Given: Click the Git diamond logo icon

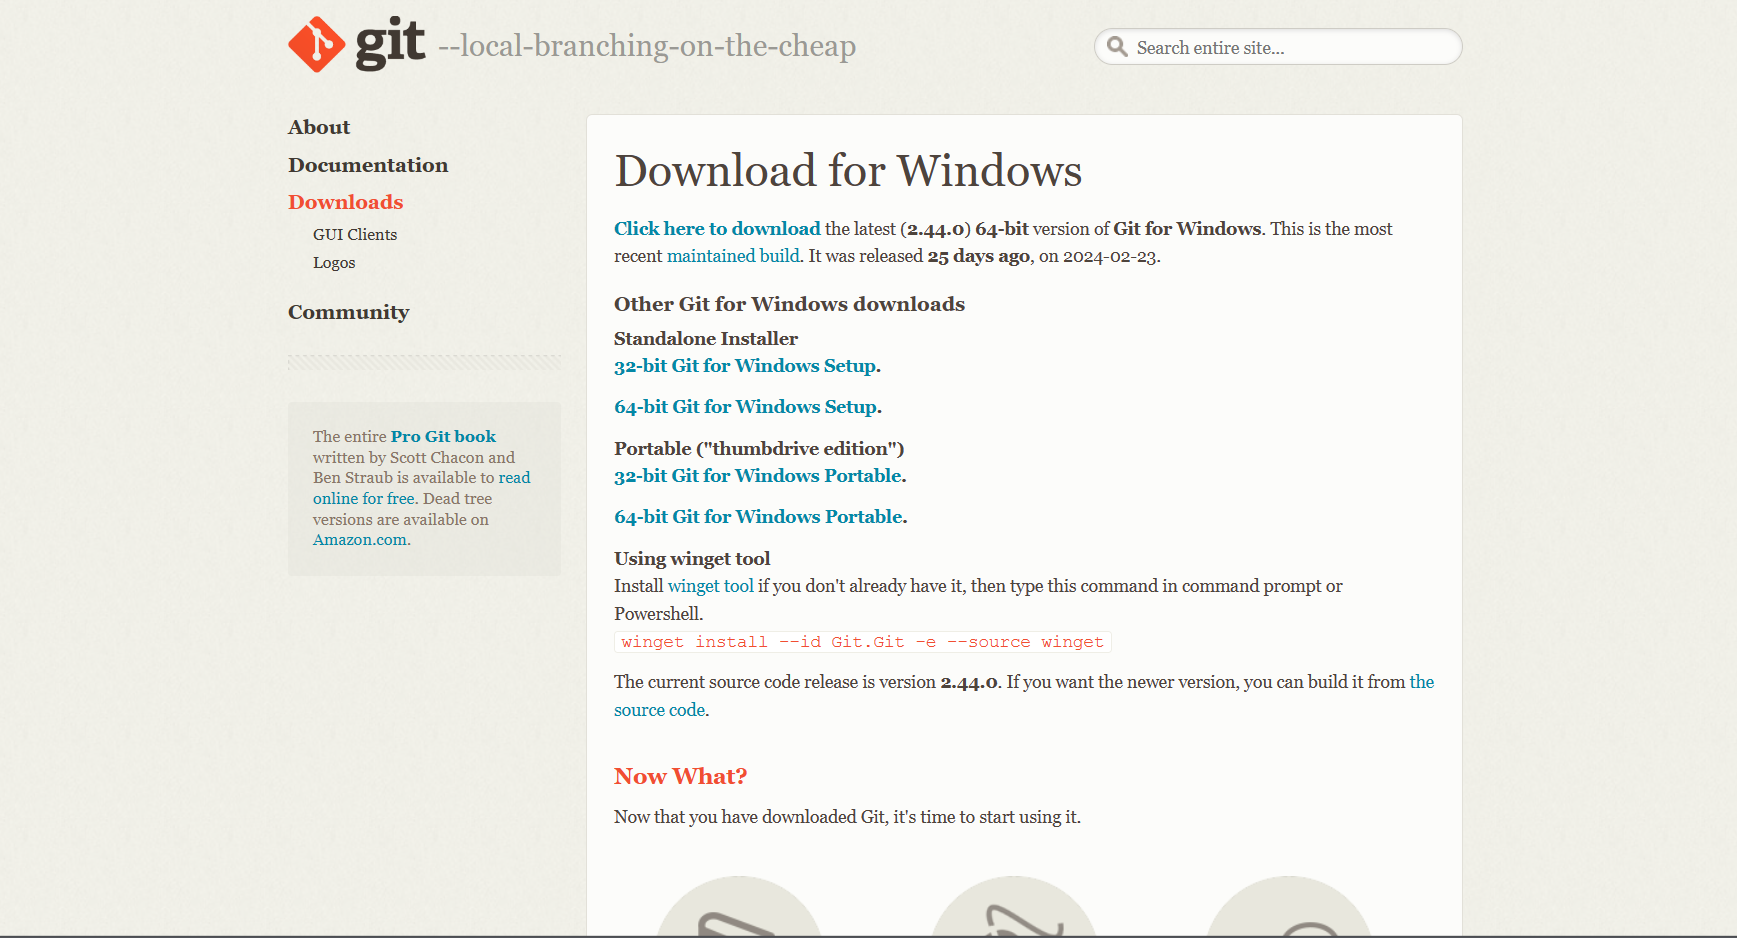Looking at the screenshot, I should [317, 45].
